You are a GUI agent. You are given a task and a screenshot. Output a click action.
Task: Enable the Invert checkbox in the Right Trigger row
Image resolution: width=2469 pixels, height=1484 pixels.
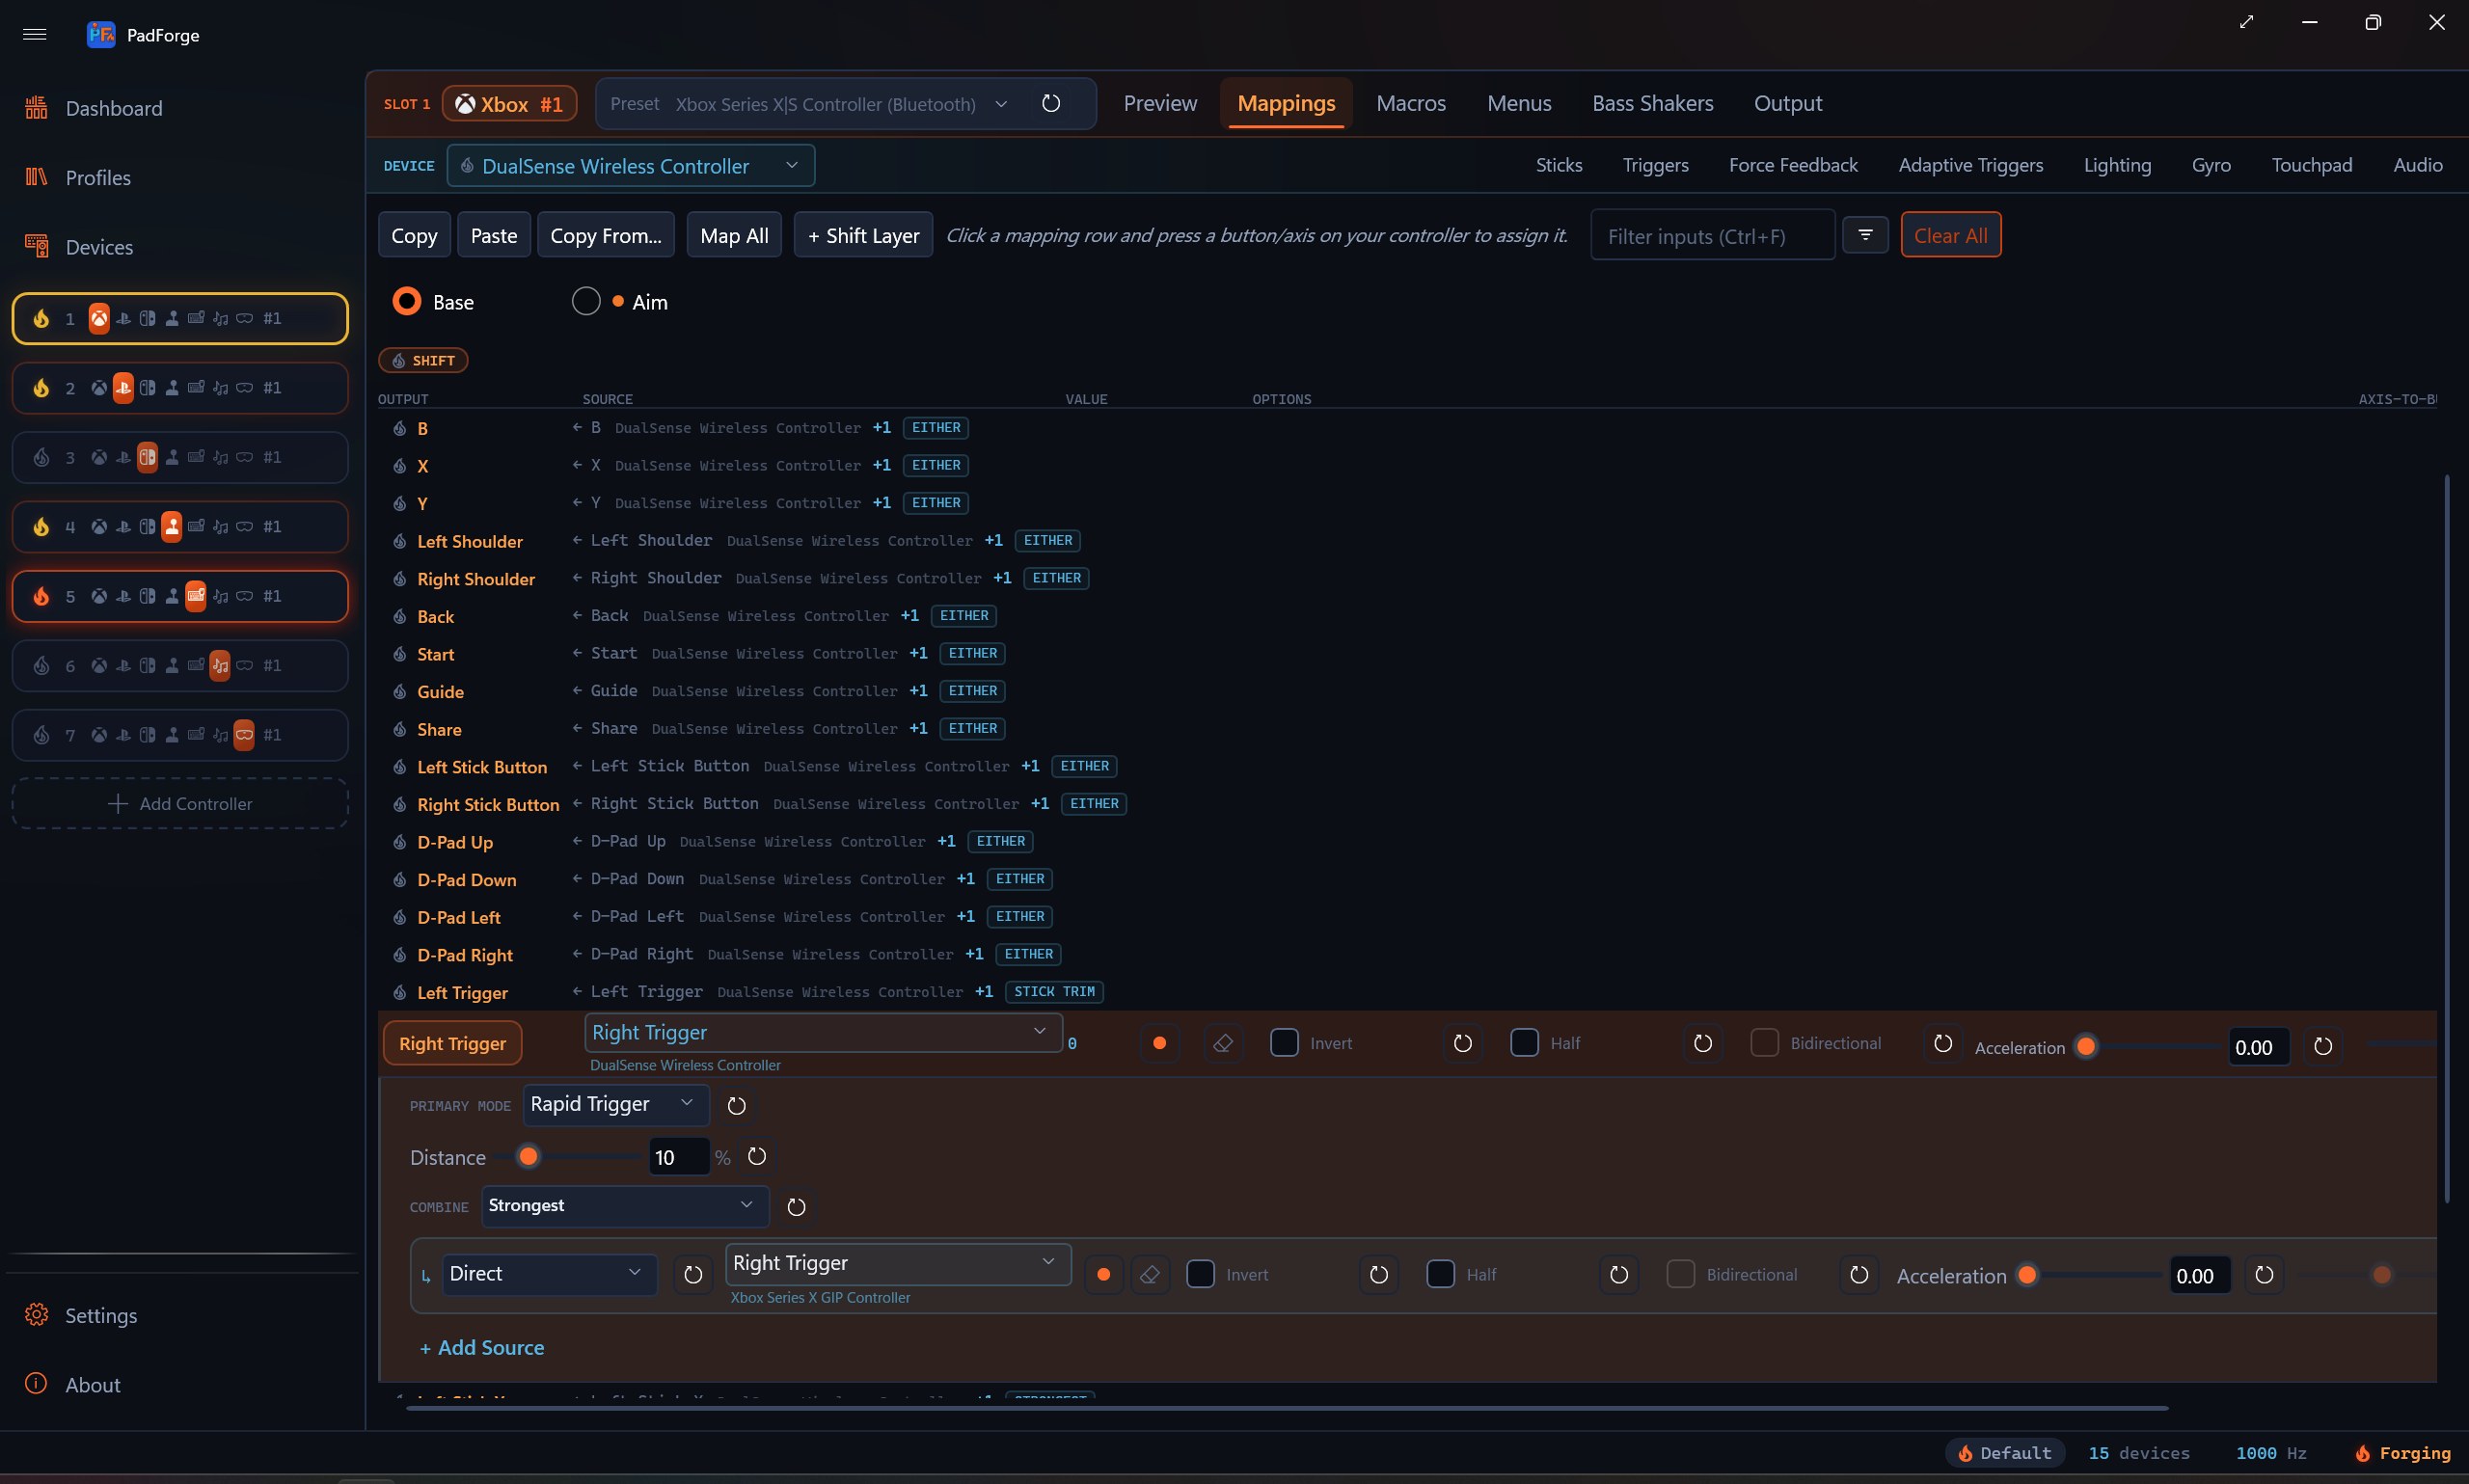click(x=1284, y=1043)
